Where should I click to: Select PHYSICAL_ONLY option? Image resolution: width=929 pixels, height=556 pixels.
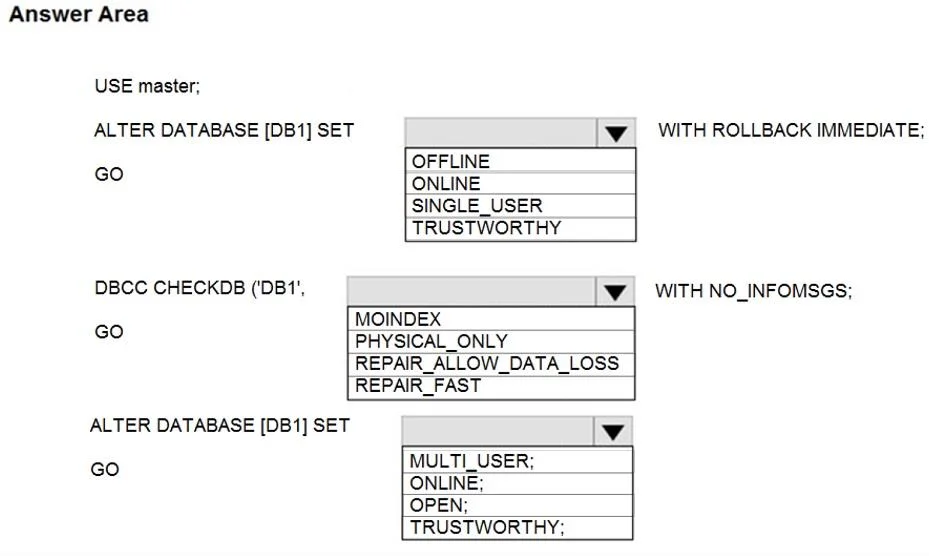pyautogui.click(x=491, y=341)
